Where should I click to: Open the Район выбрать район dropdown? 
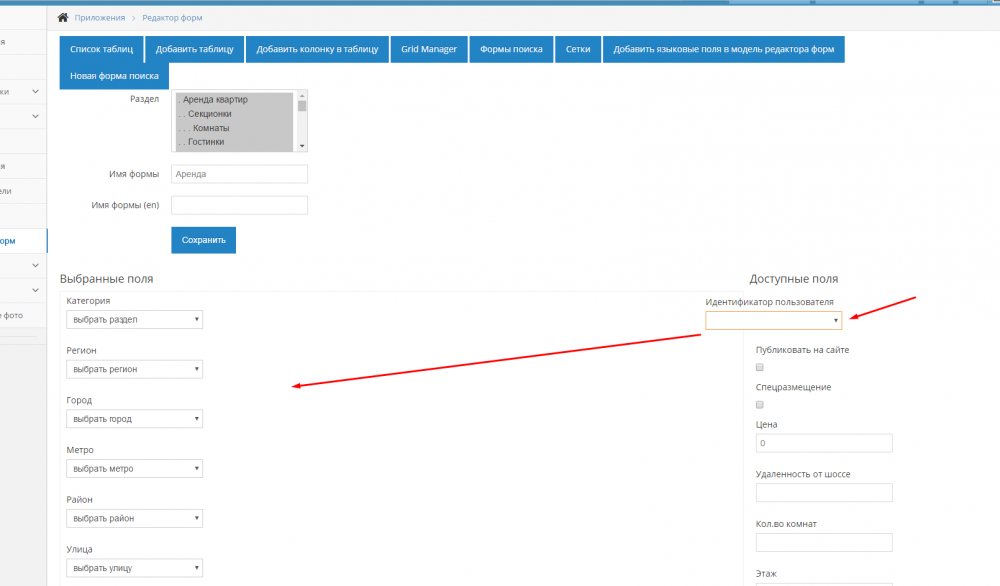[135, 518]
